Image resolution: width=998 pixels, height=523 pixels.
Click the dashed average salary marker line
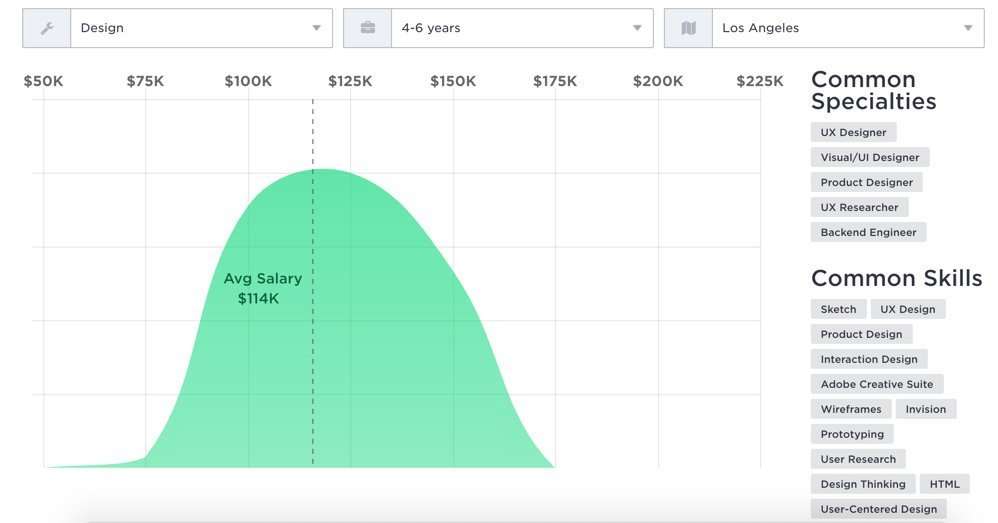click(x=313, y=283)
